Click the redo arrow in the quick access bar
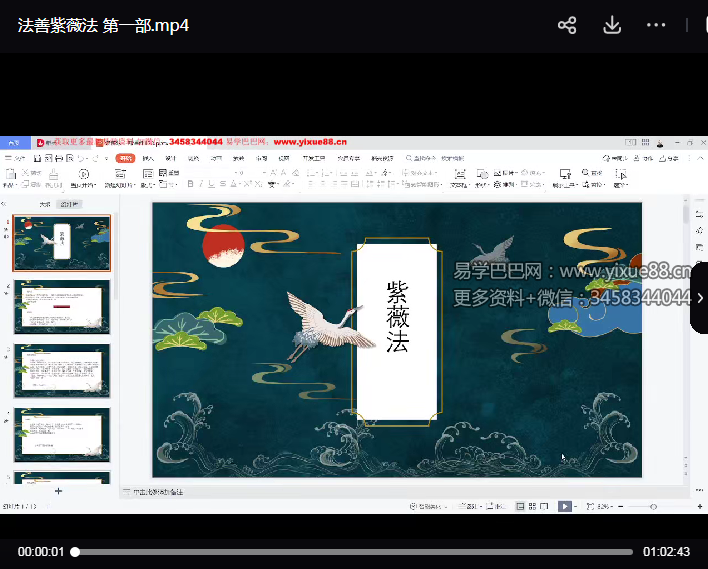The height and width of the screenshot is (569, 708). tap(95, 158)
